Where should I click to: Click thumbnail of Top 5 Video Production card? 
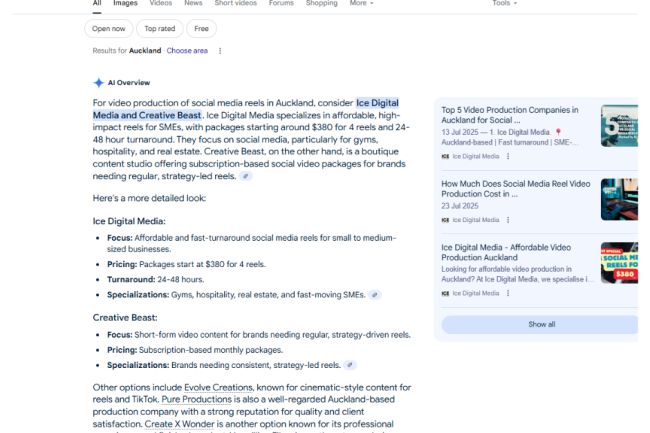pyautogui.click(x=619, y=126)
